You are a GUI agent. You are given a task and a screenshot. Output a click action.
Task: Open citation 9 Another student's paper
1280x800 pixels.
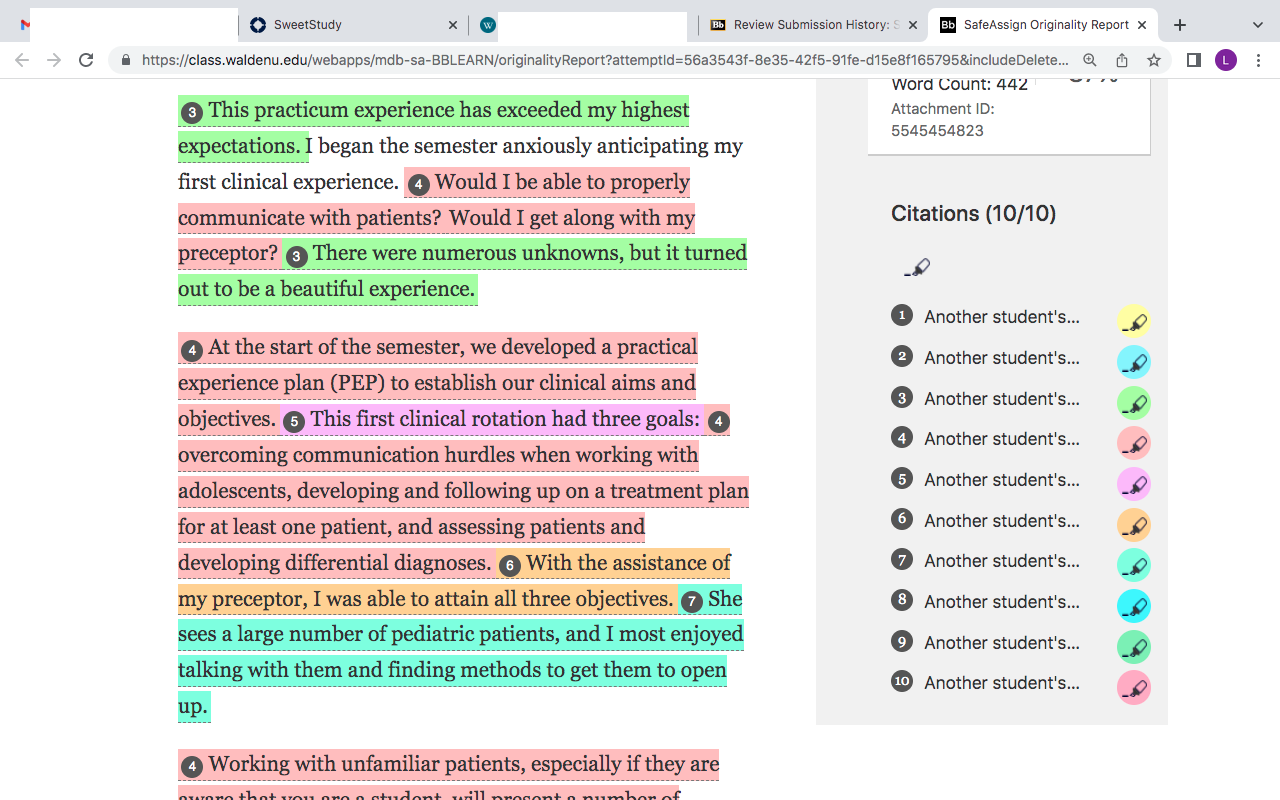[1002, 643]
